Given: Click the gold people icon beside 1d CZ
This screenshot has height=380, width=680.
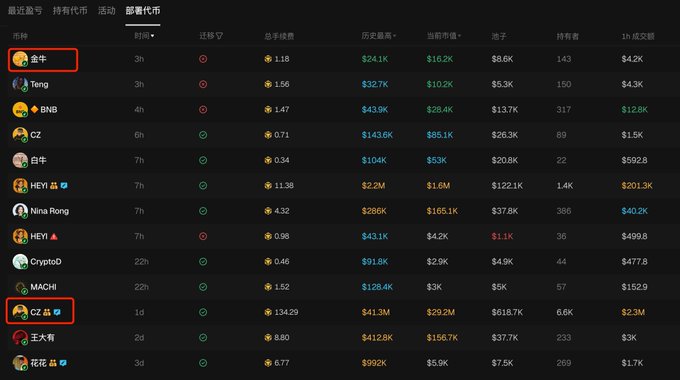Looking at the screenshot, I should [47, 312].
